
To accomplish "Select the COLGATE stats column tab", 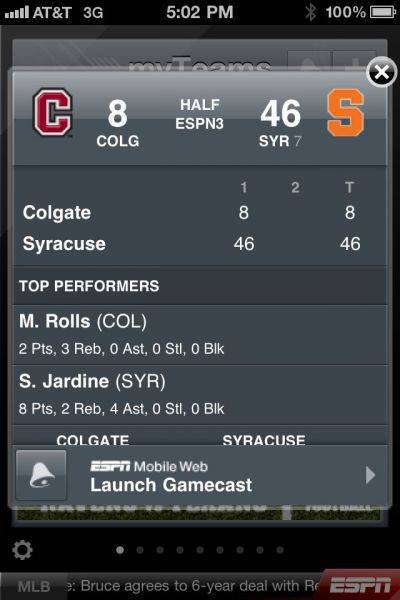I will pyautogui.click(x=93, y=439).
